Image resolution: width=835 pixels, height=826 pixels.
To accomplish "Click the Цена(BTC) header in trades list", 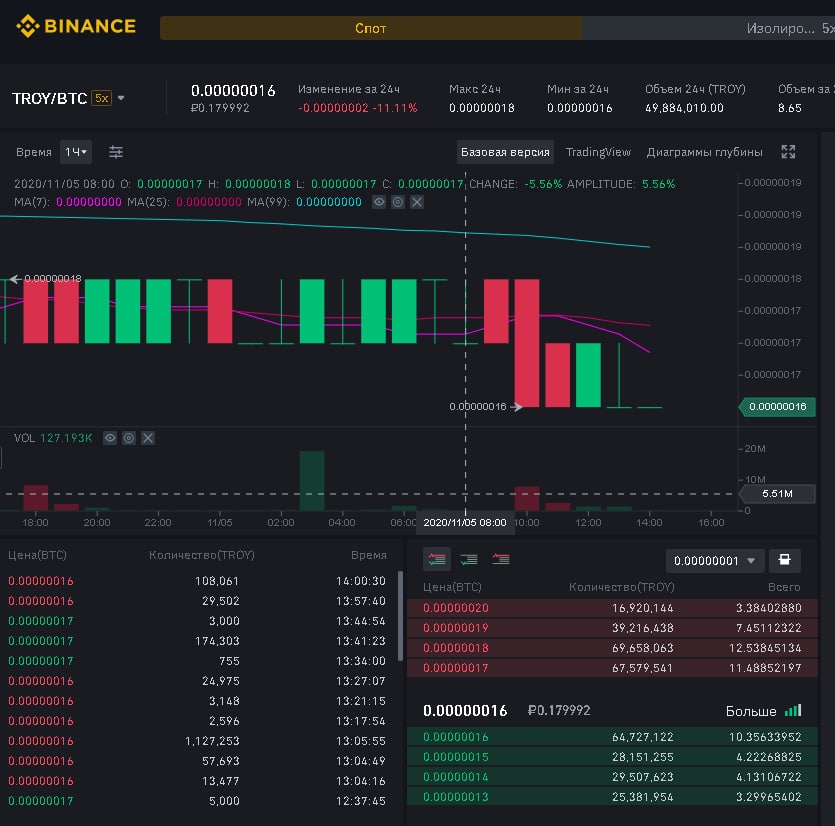I will point(37,555).
